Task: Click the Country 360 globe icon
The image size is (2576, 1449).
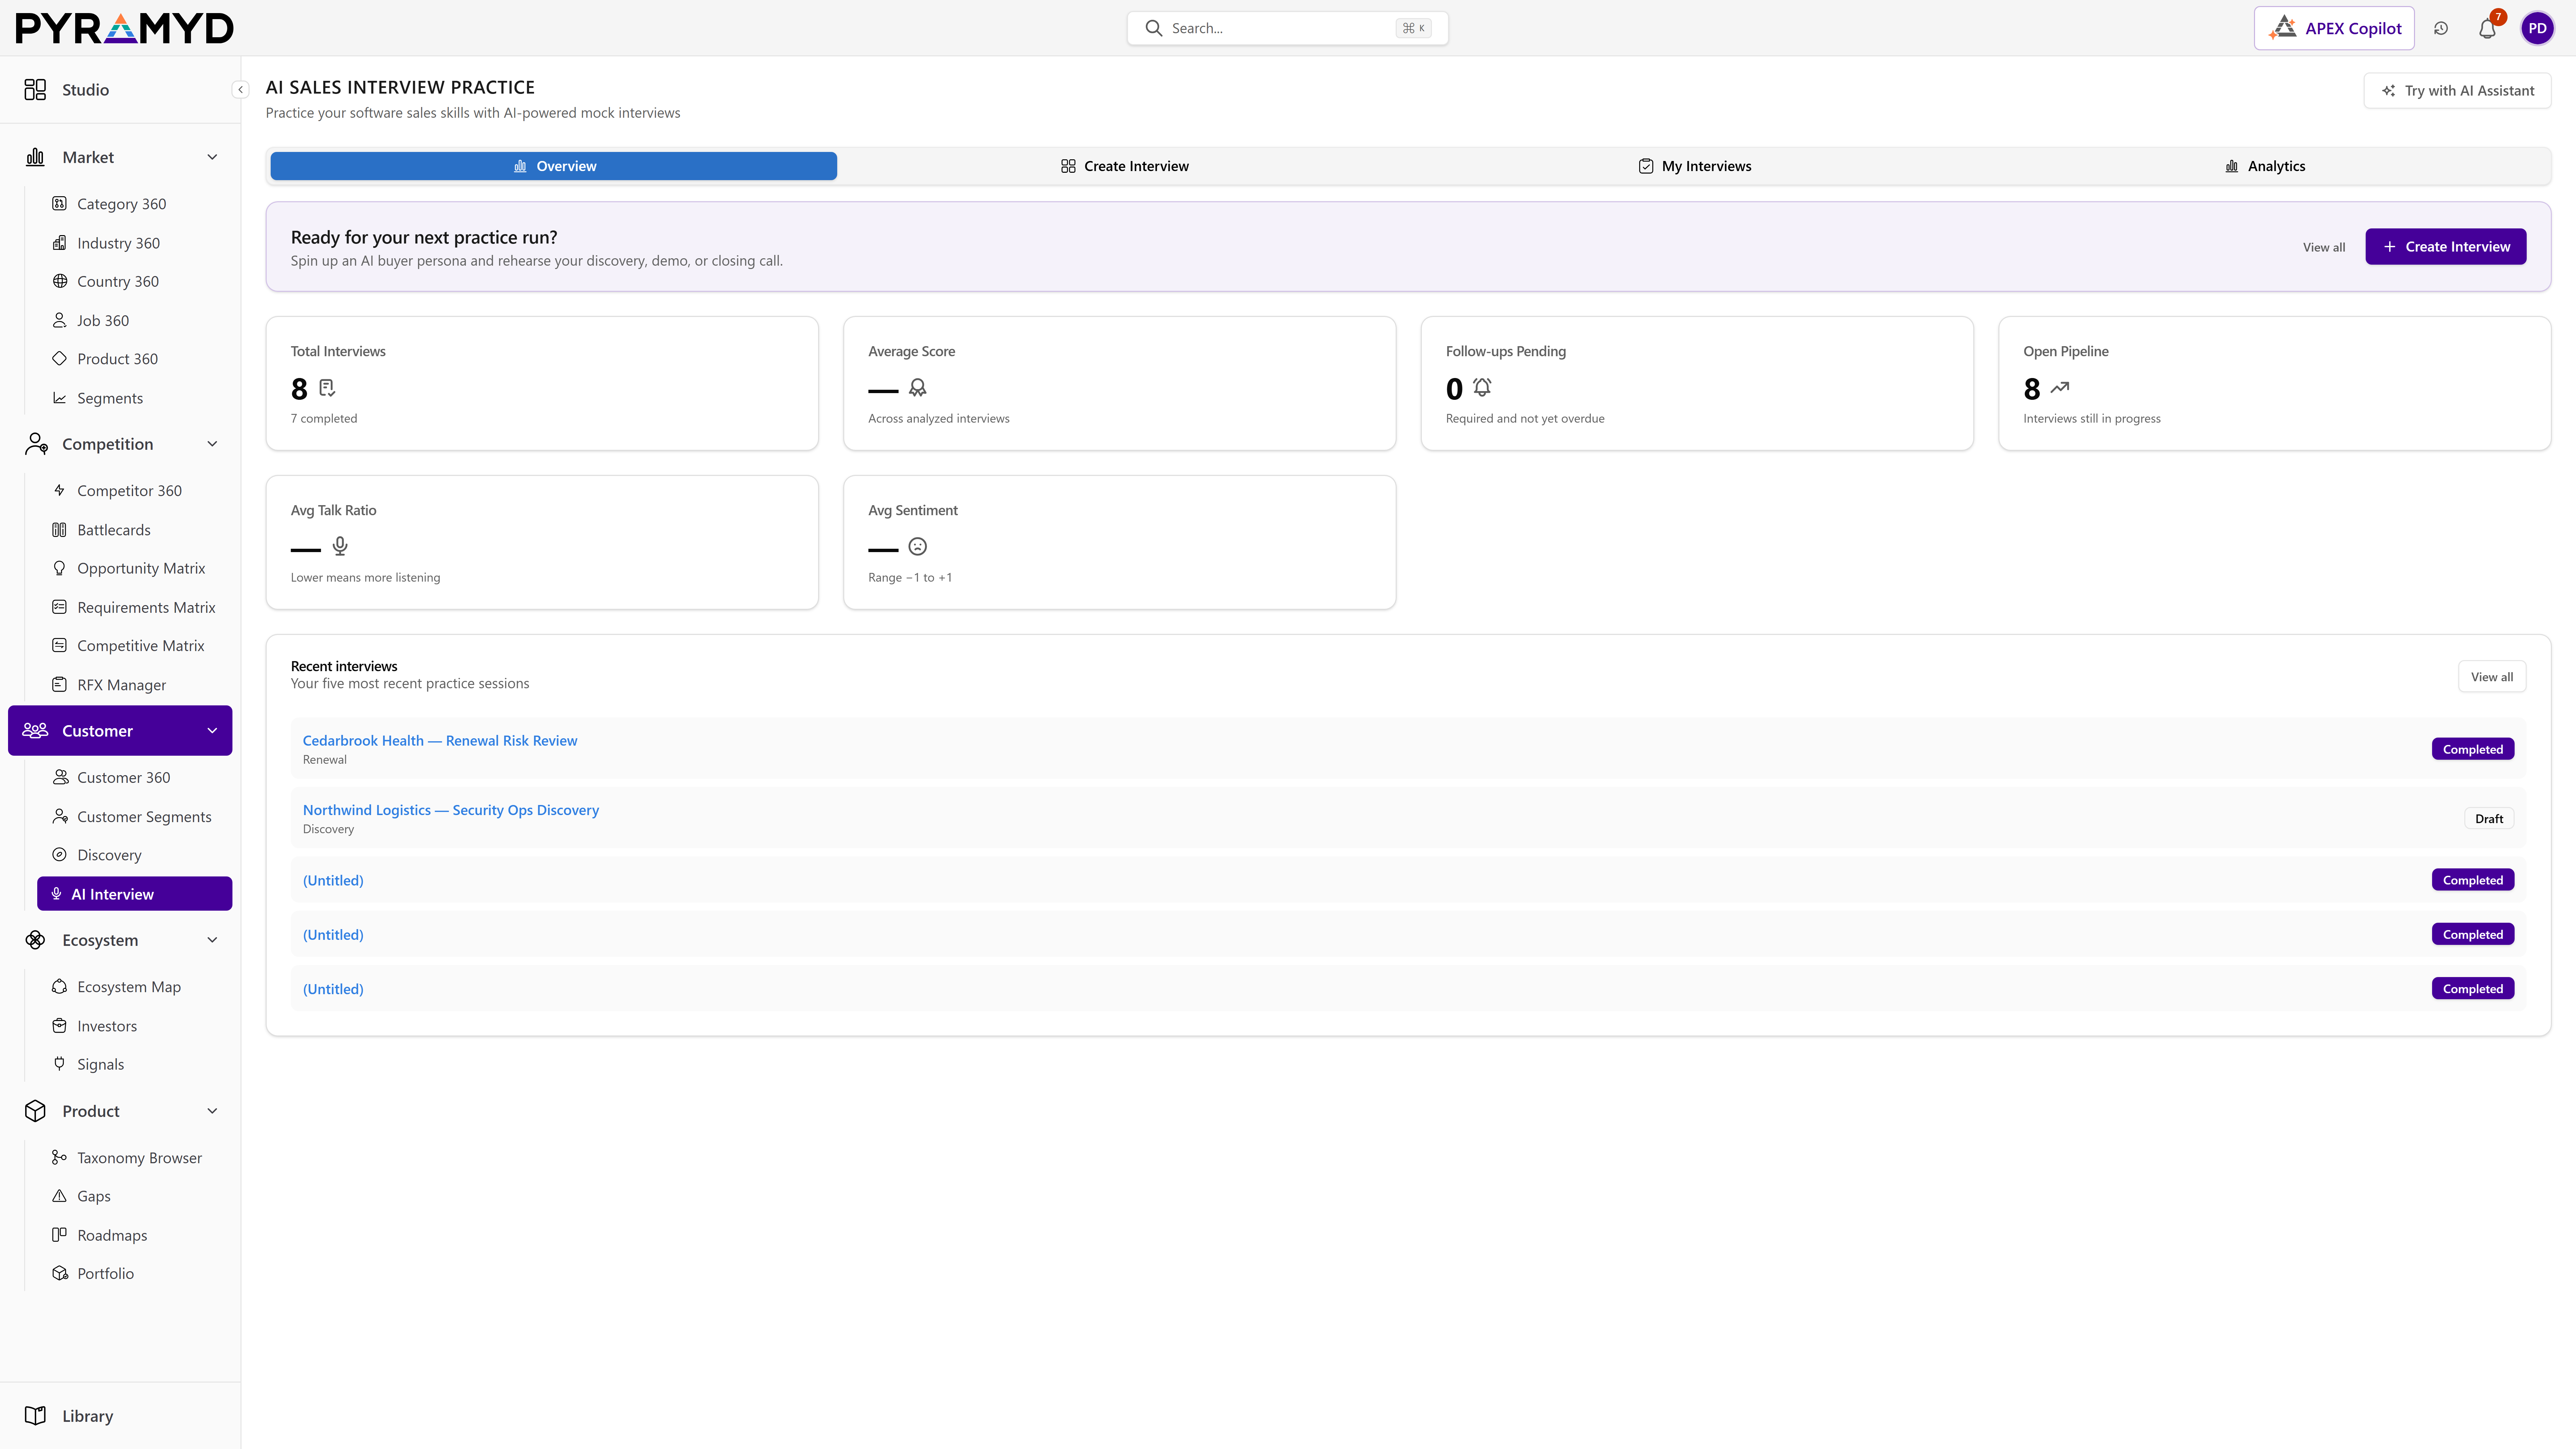Action: click(60, 281)
